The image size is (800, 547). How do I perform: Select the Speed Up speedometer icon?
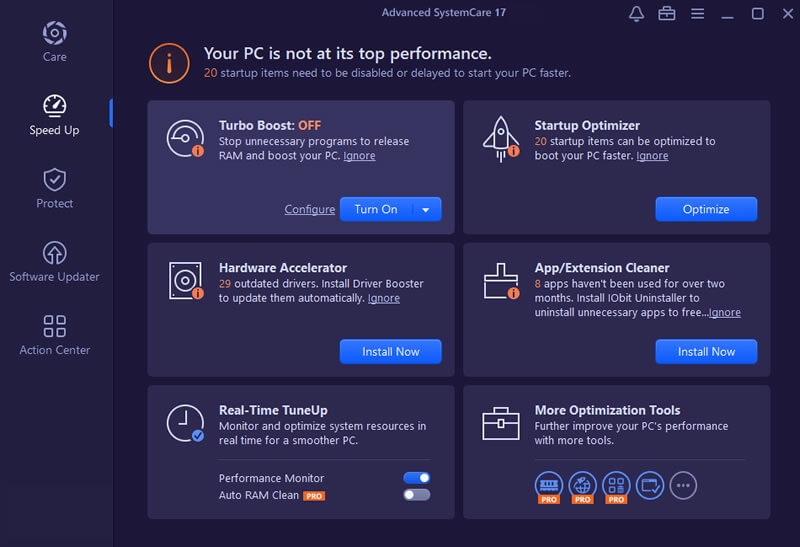click(55, 106)
